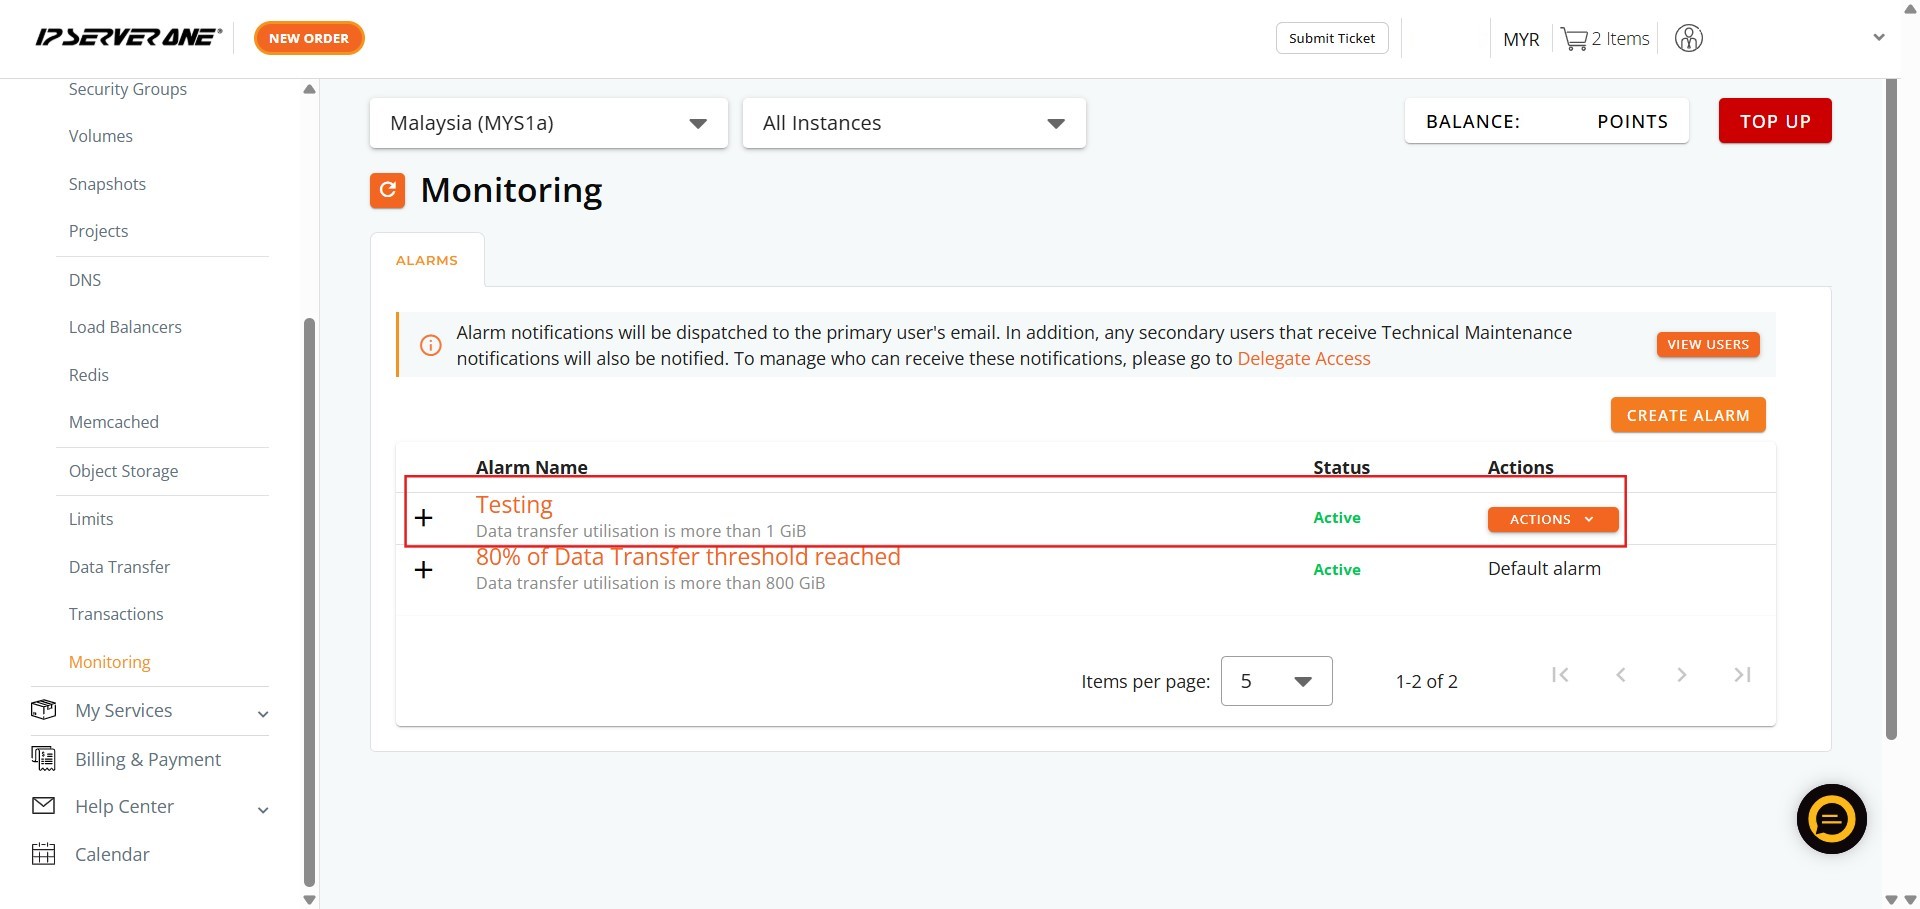Open the Malaysia (MYS1a) region dropdown
This screenshot has height=909, width=1920.
[548, 123]
